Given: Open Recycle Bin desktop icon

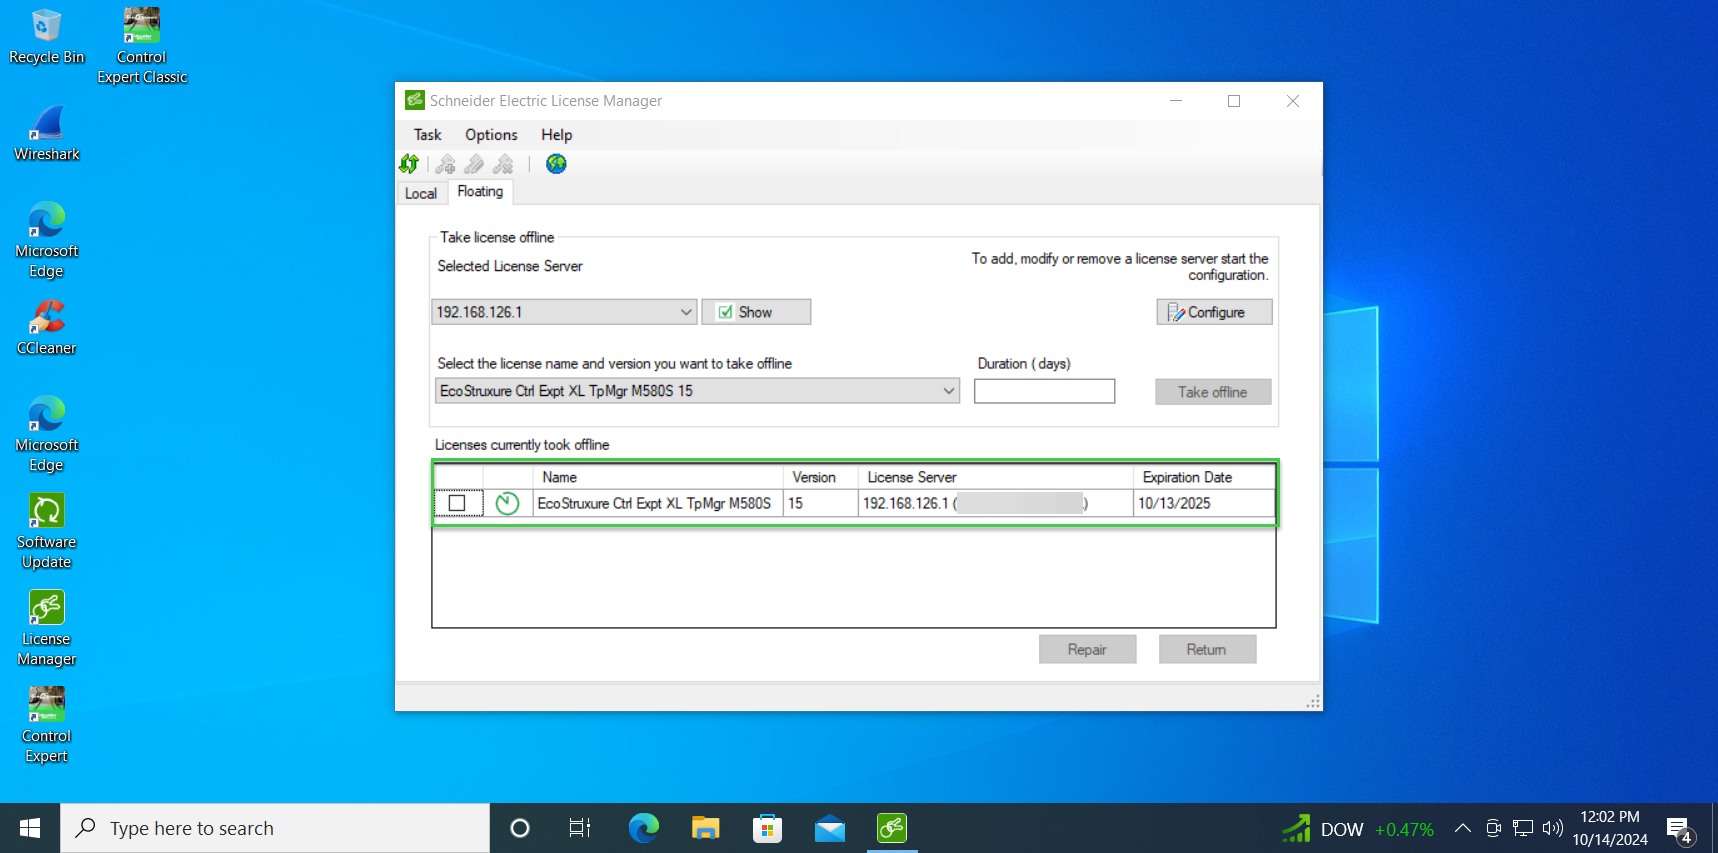Looking at the screenshot, I should click(47, 36).
